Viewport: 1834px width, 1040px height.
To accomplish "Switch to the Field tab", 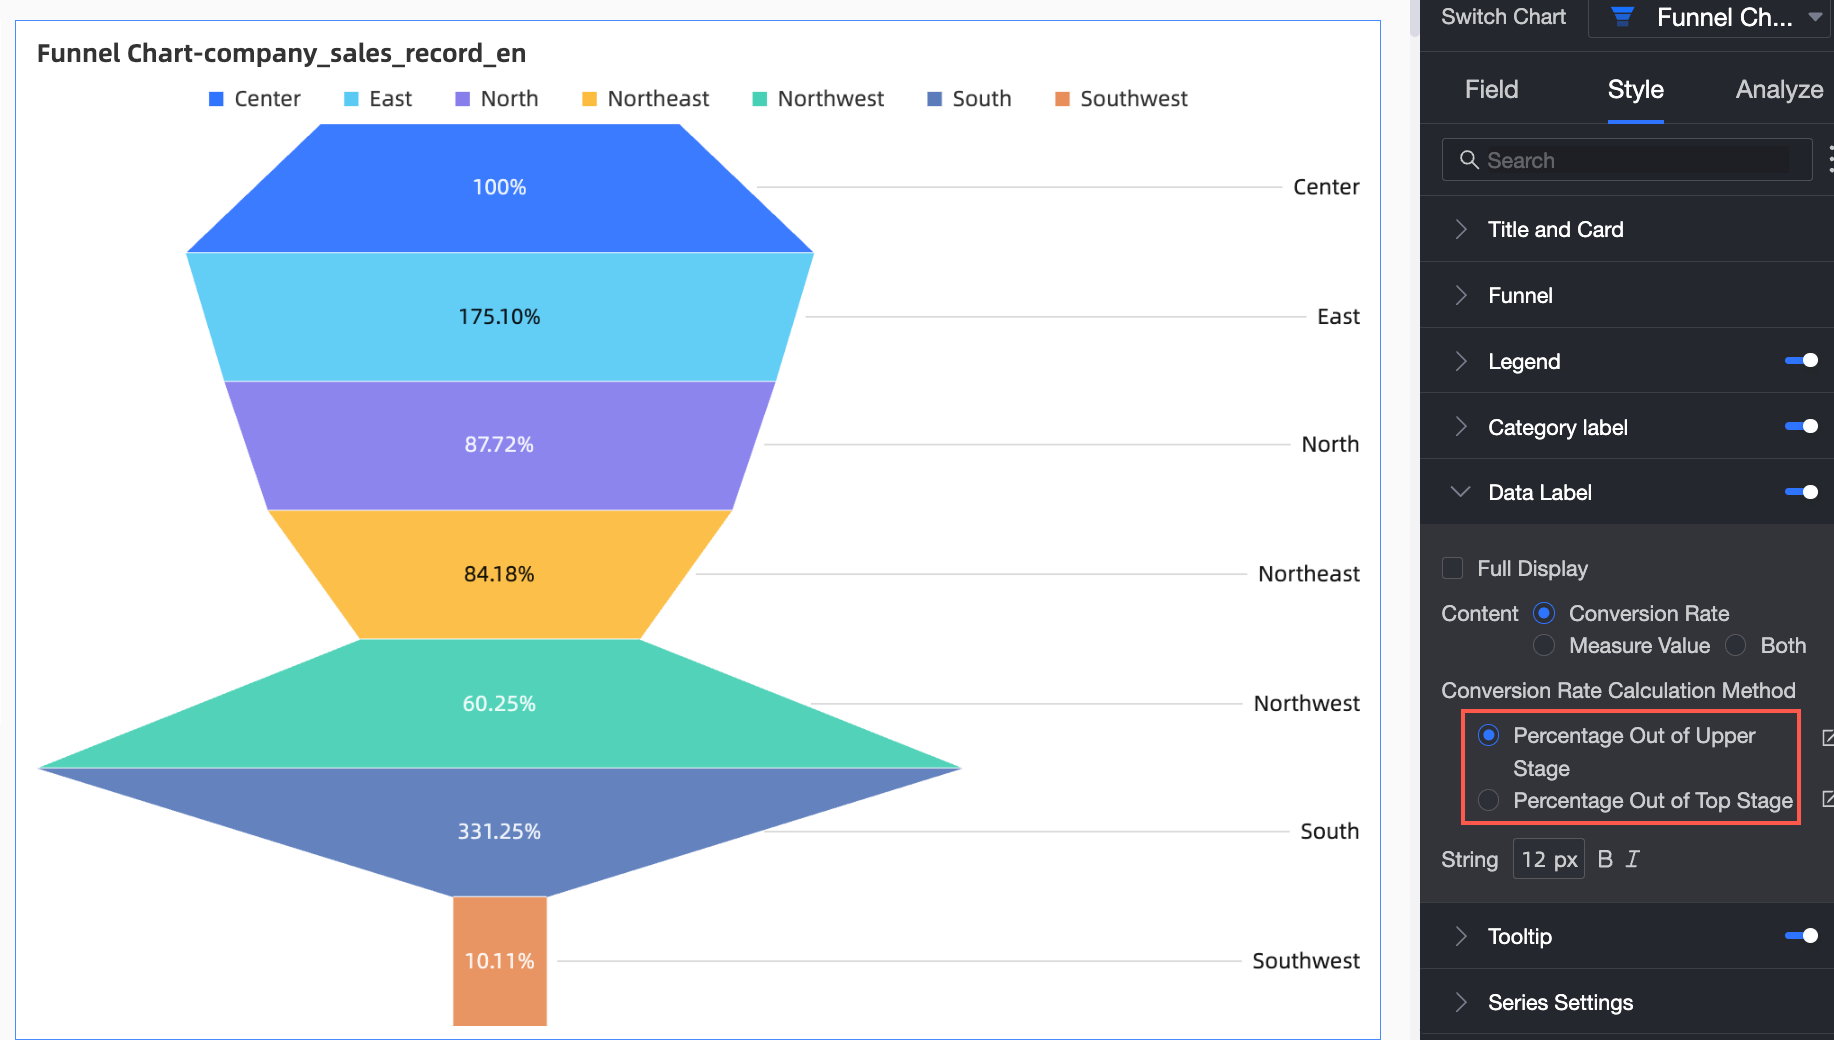I will coord(1491,89).
